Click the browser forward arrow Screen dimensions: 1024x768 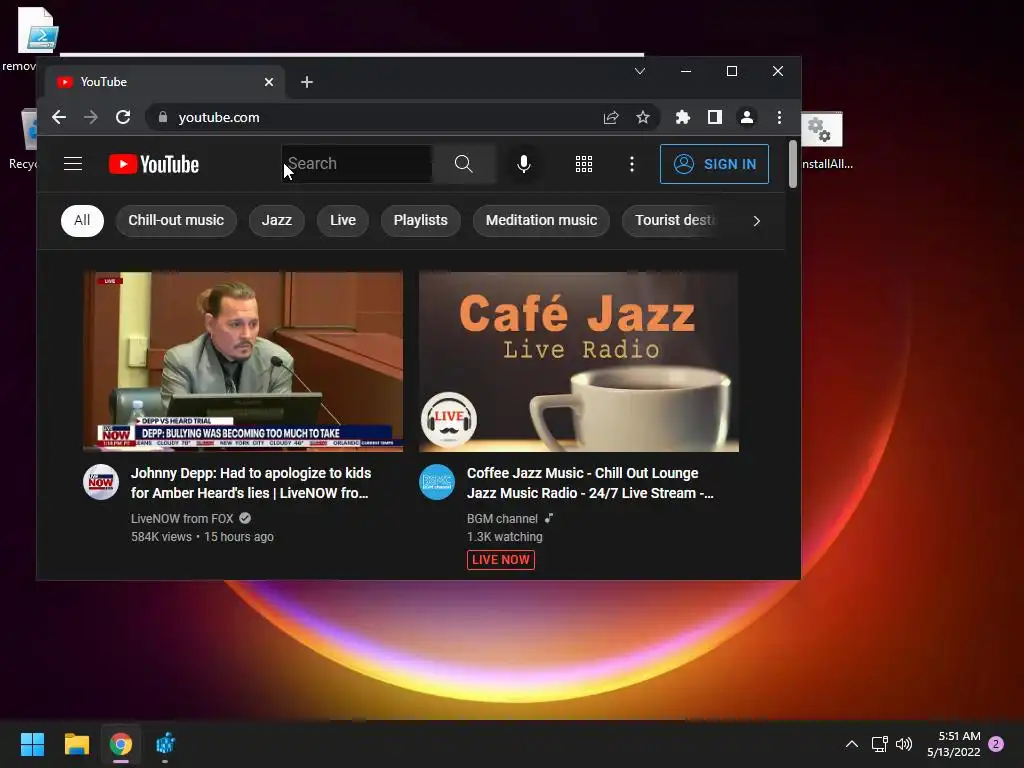click(91, 117)
